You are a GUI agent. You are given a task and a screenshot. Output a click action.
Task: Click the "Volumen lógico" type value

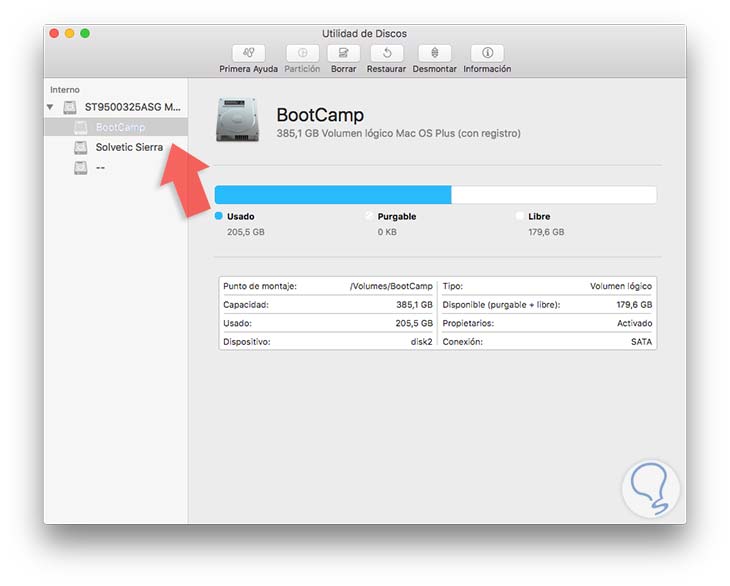tap(621, 286)
